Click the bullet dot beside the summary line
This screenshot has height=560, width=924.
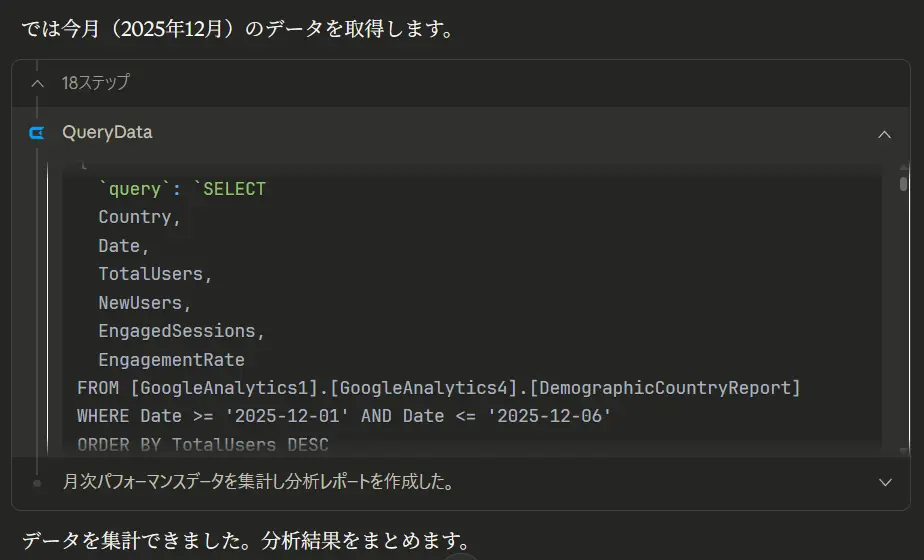[x=37, y=482]
